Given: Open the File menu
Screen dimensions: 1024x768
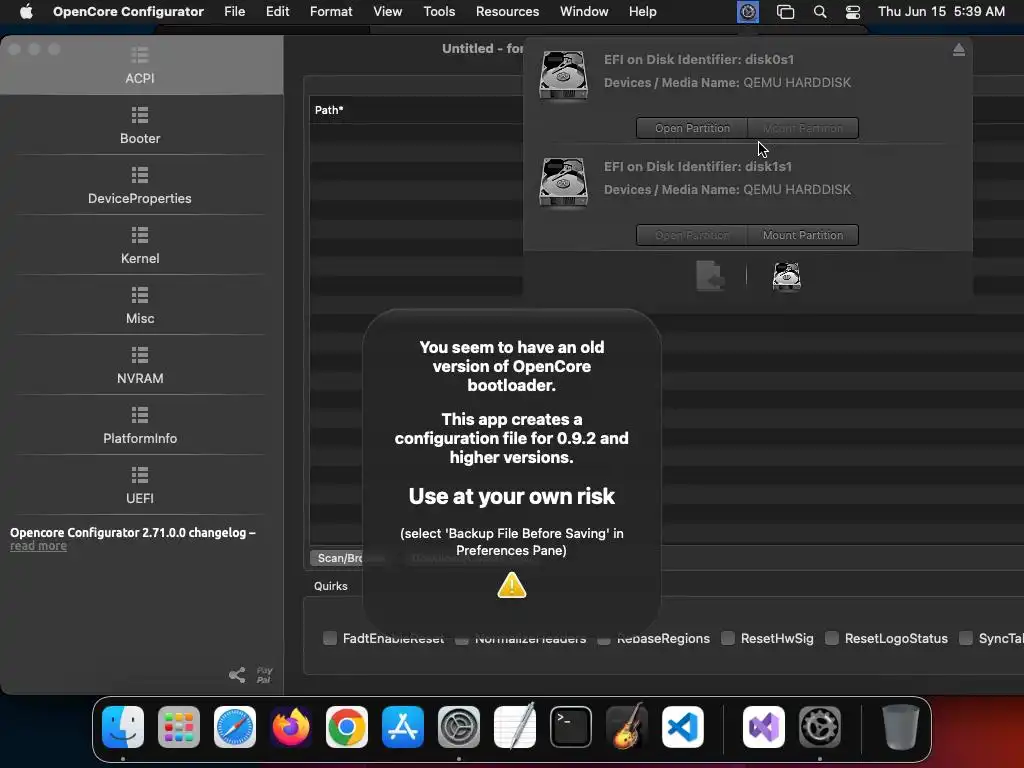Looking at the screenshot, I should pyautogui.click(x=234, y=12).
